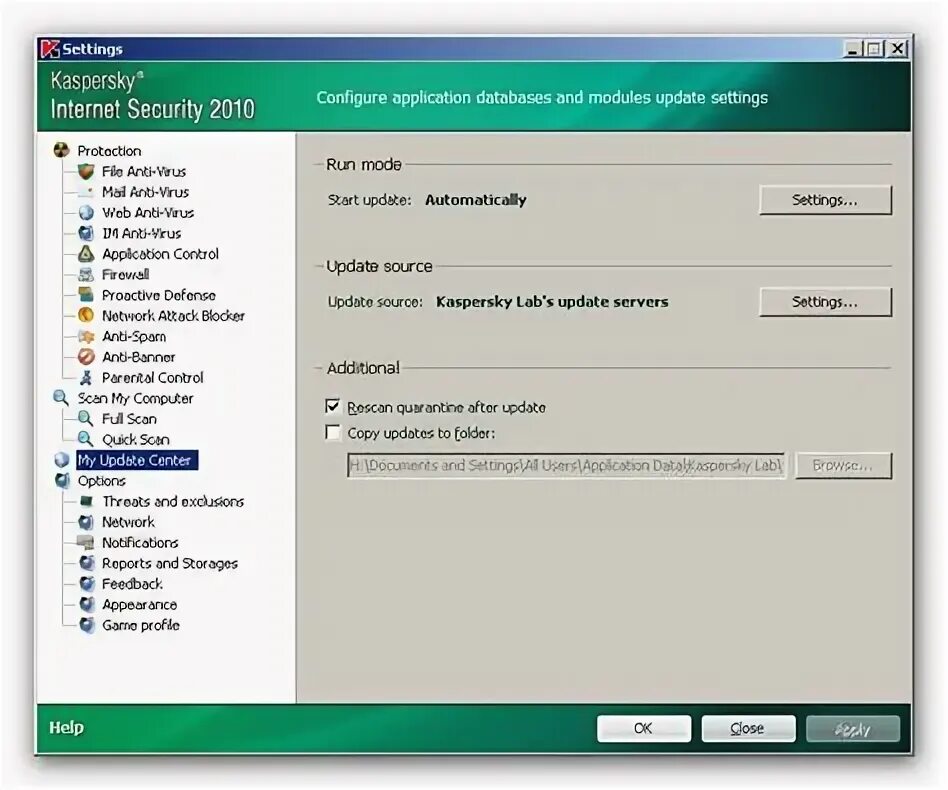Click the Quick Scan magnifier icon
Screen dimensions: 948x790
tap(86, 439)
